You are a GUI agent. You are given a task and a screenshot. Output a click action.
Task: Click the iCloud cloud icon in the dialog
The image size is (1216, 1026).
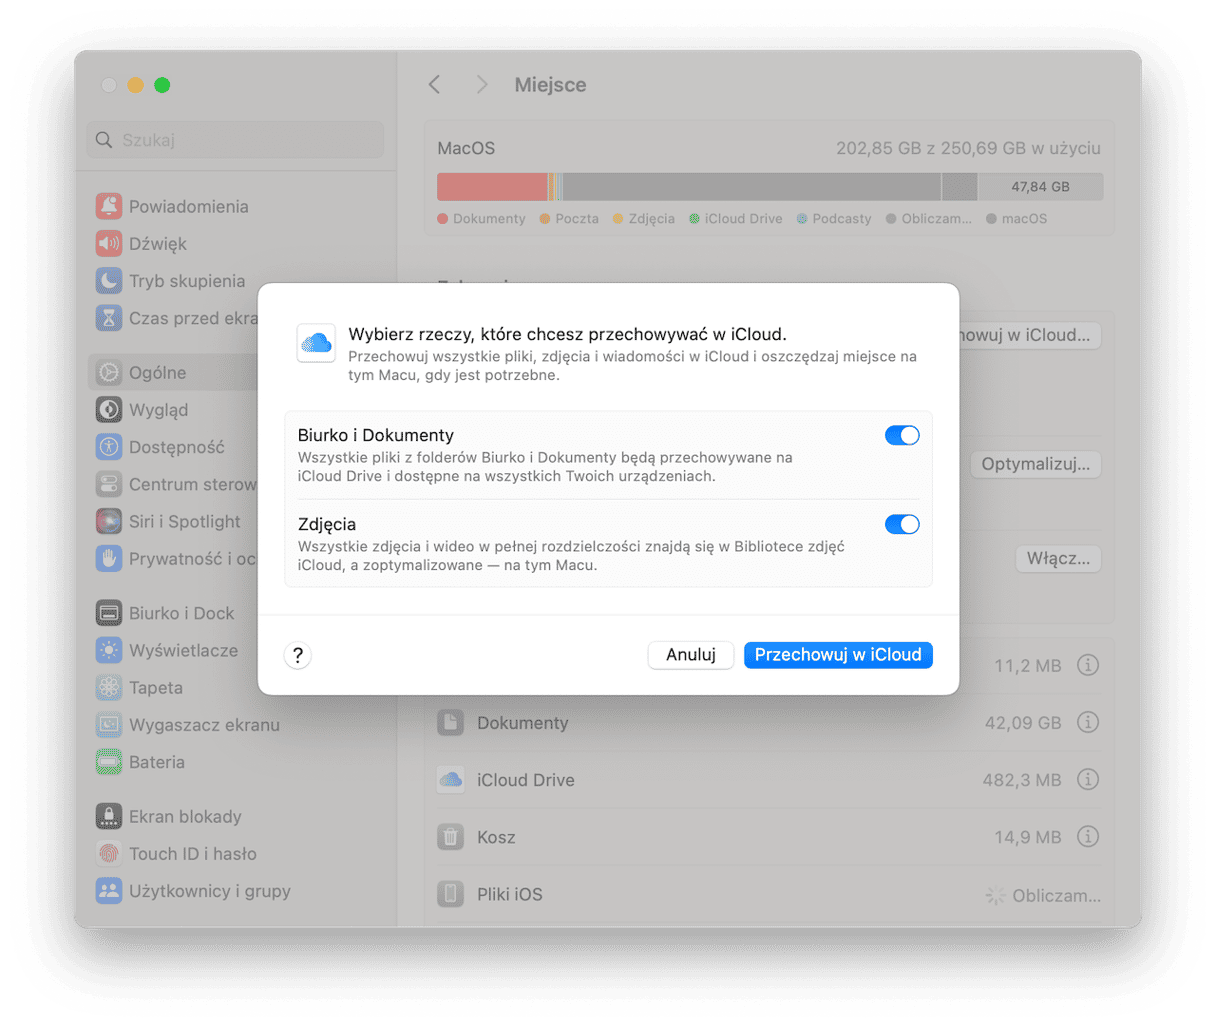[x=316, y=343]
